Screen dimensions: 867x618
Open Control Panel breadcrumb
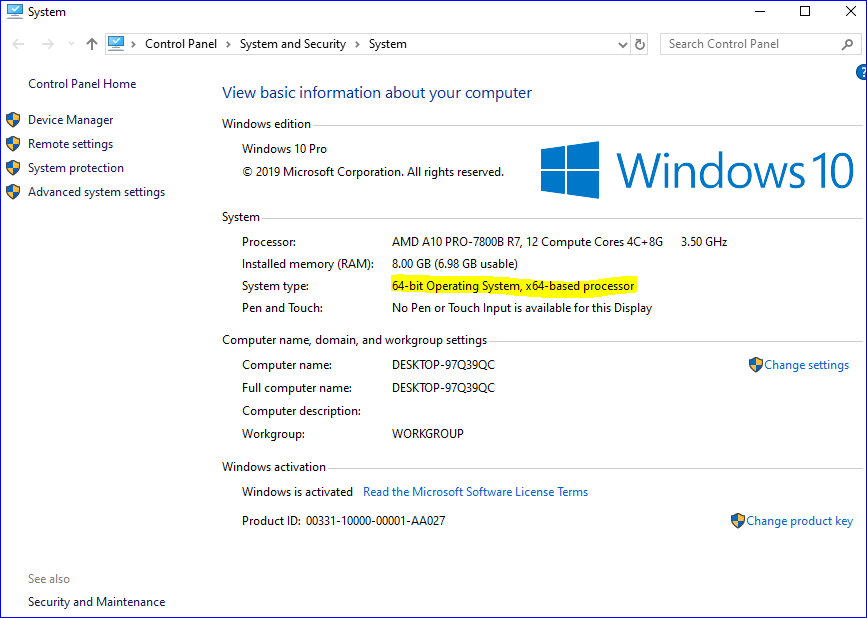[181, 44]
